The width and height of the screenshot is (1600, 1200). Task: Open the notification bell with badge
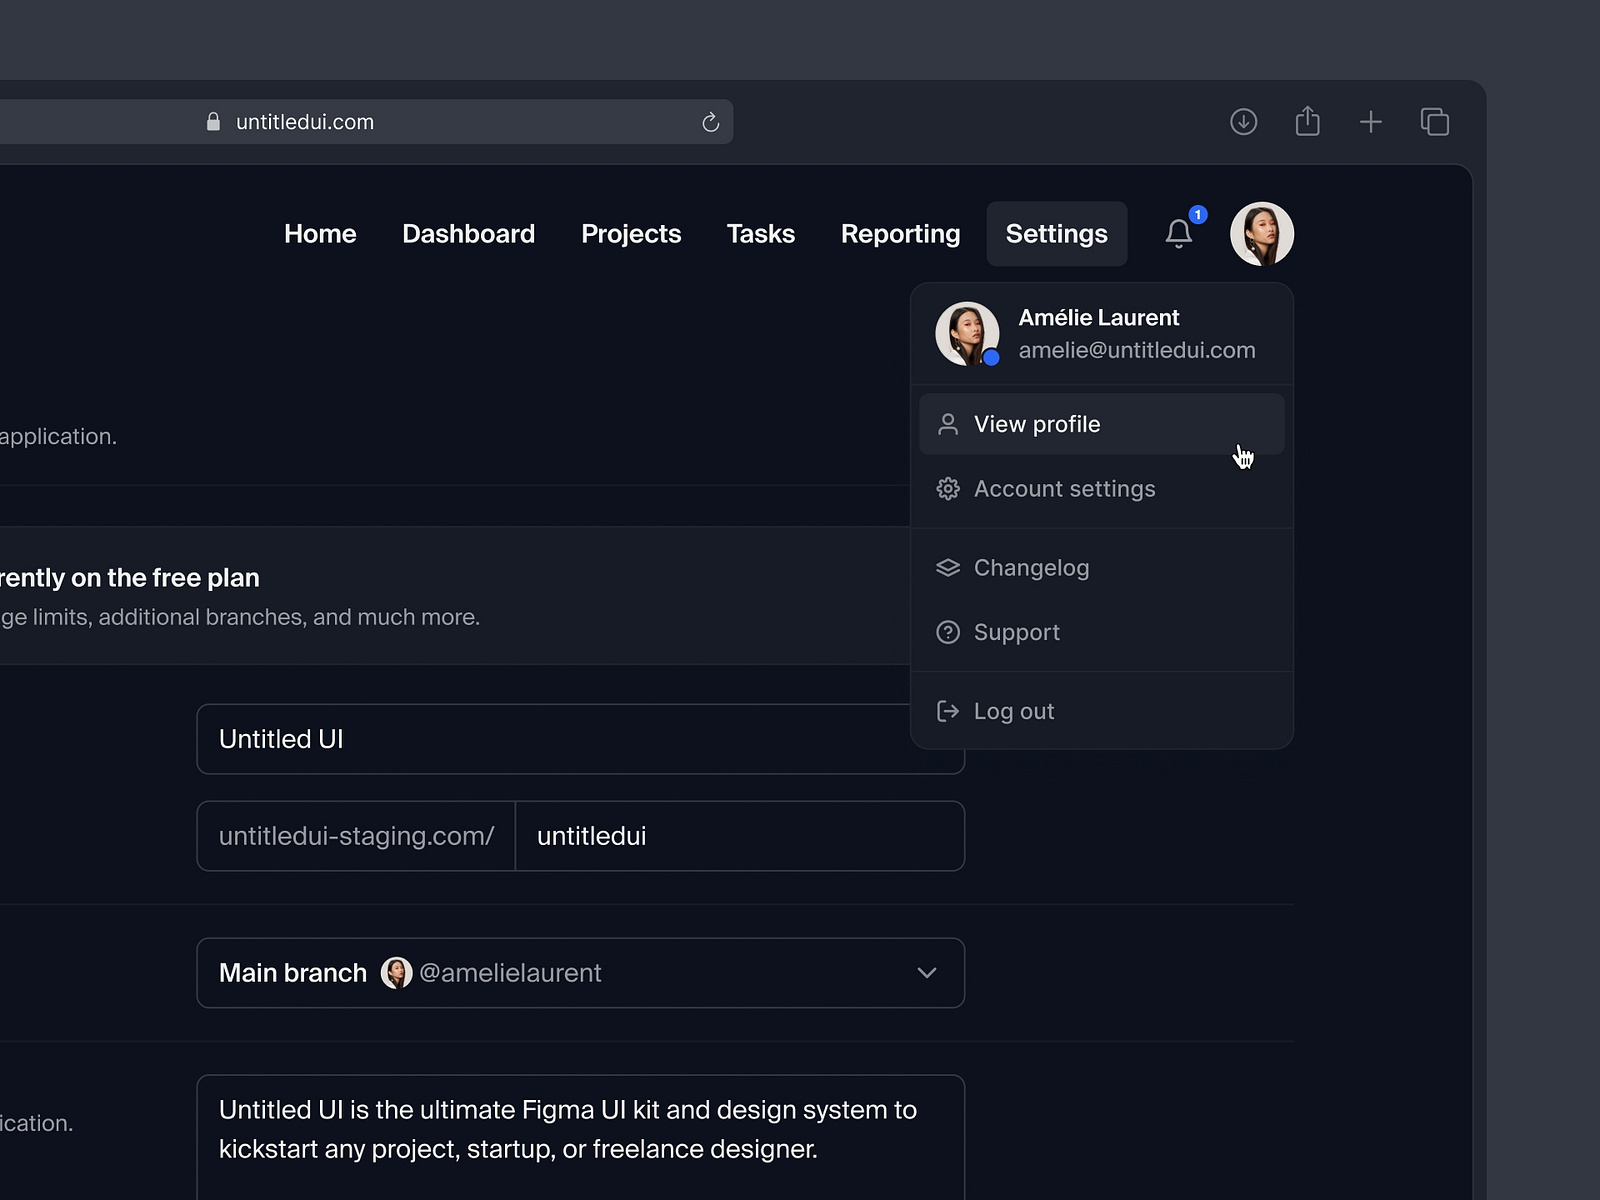[x=1179, y=233]
